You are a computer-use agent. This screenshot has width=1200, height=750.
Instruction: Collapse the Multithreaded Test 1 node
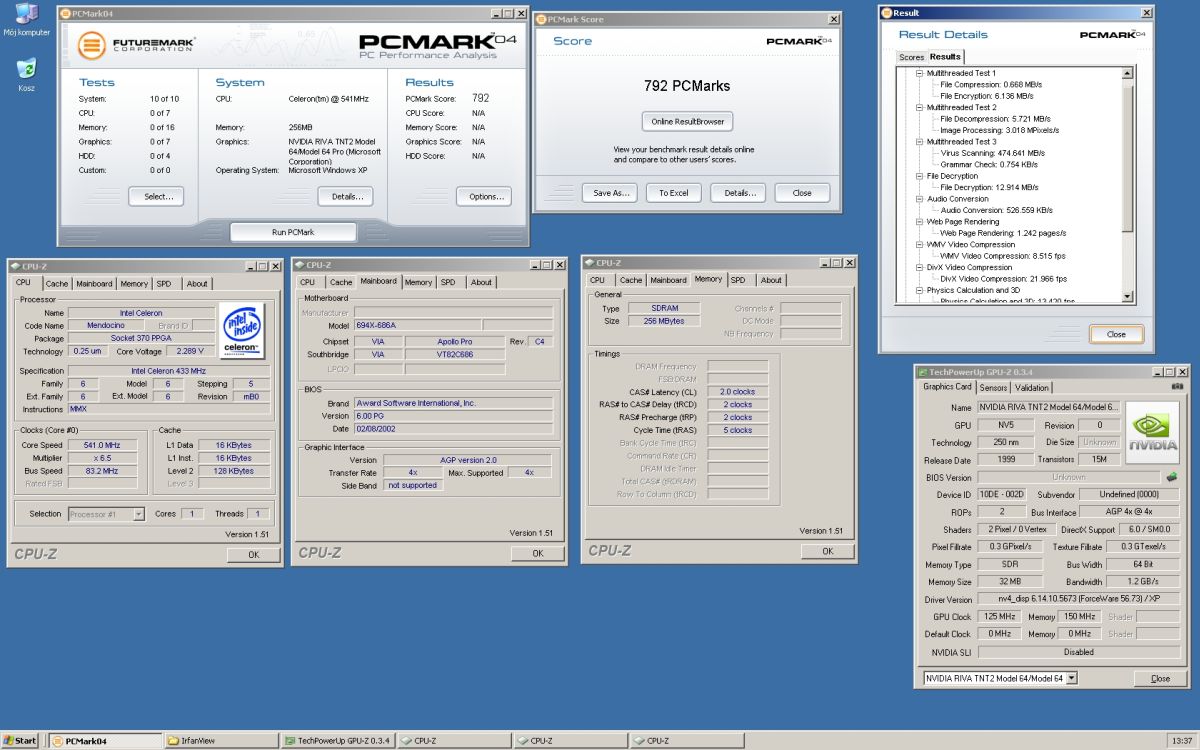point(919,73)
